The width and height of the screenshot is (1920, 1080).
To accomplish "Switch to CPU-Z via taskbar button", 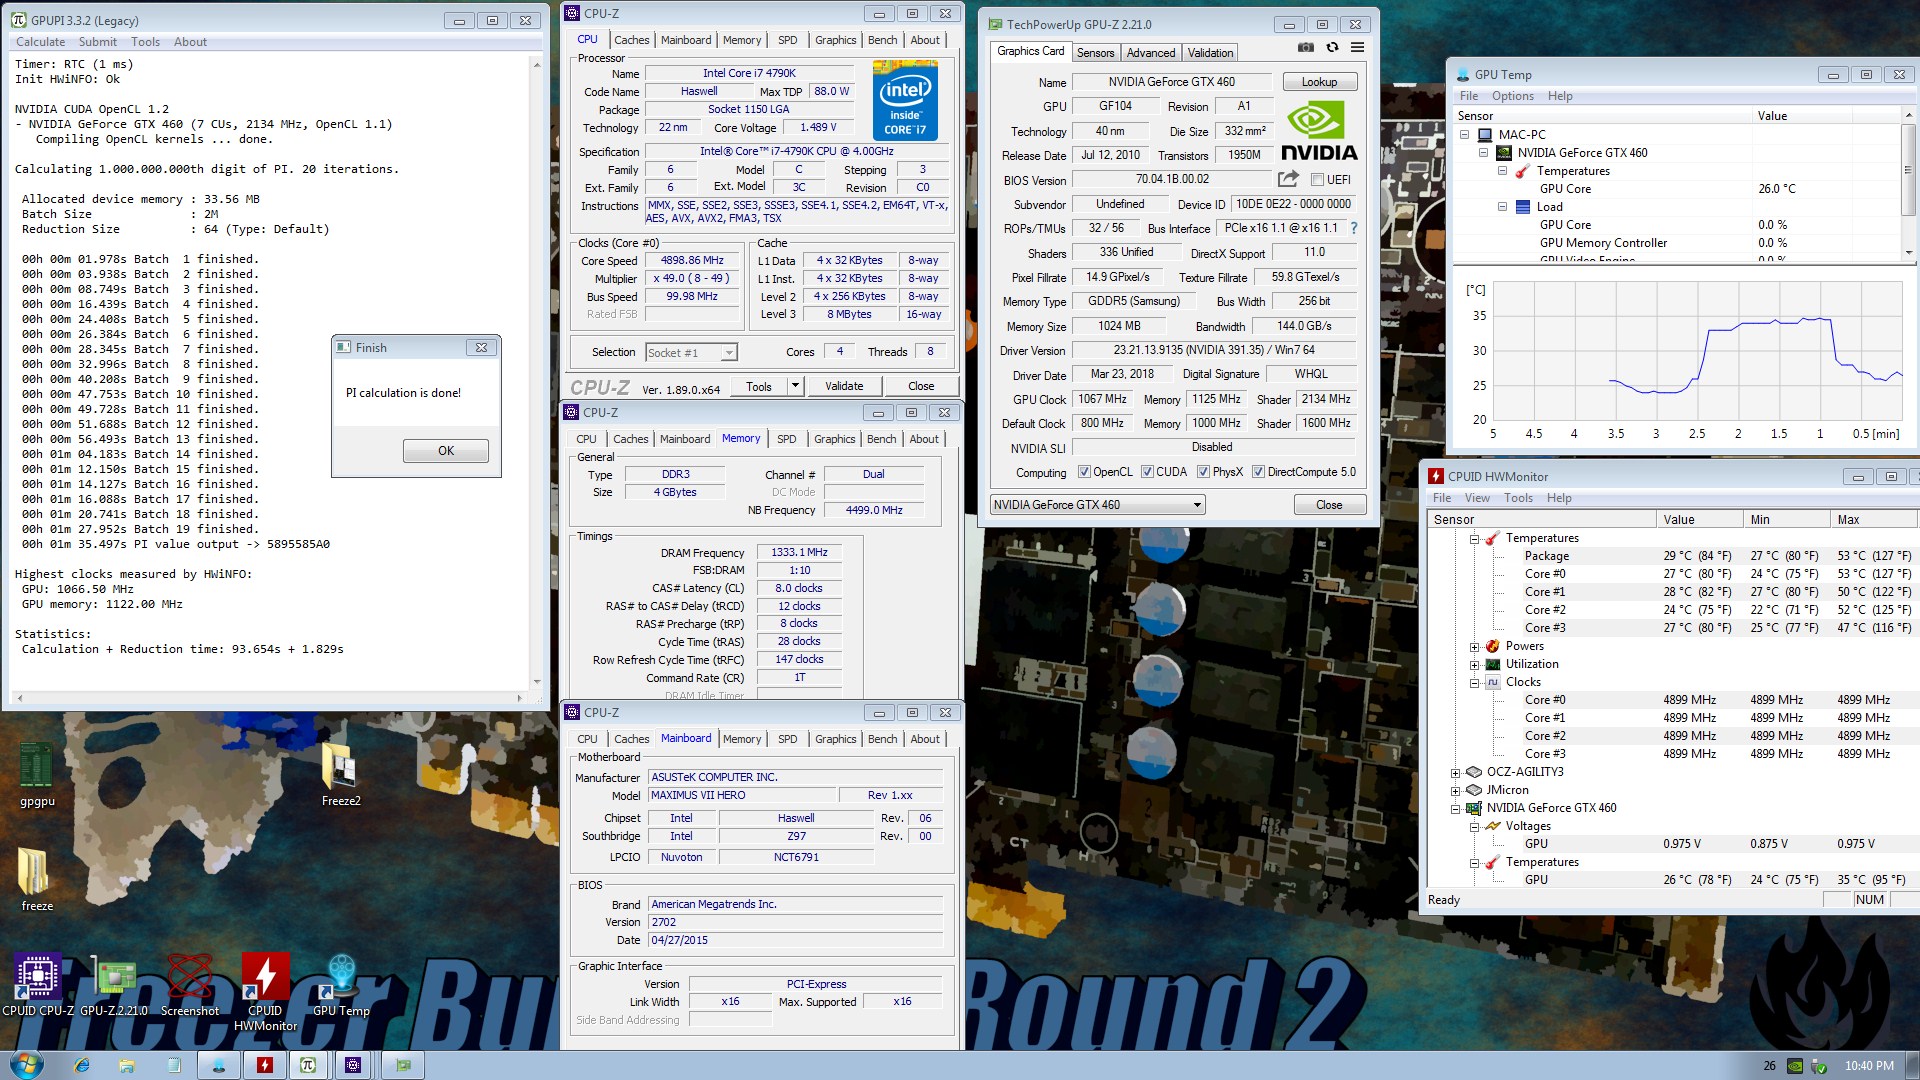I will pos(353,1065).
